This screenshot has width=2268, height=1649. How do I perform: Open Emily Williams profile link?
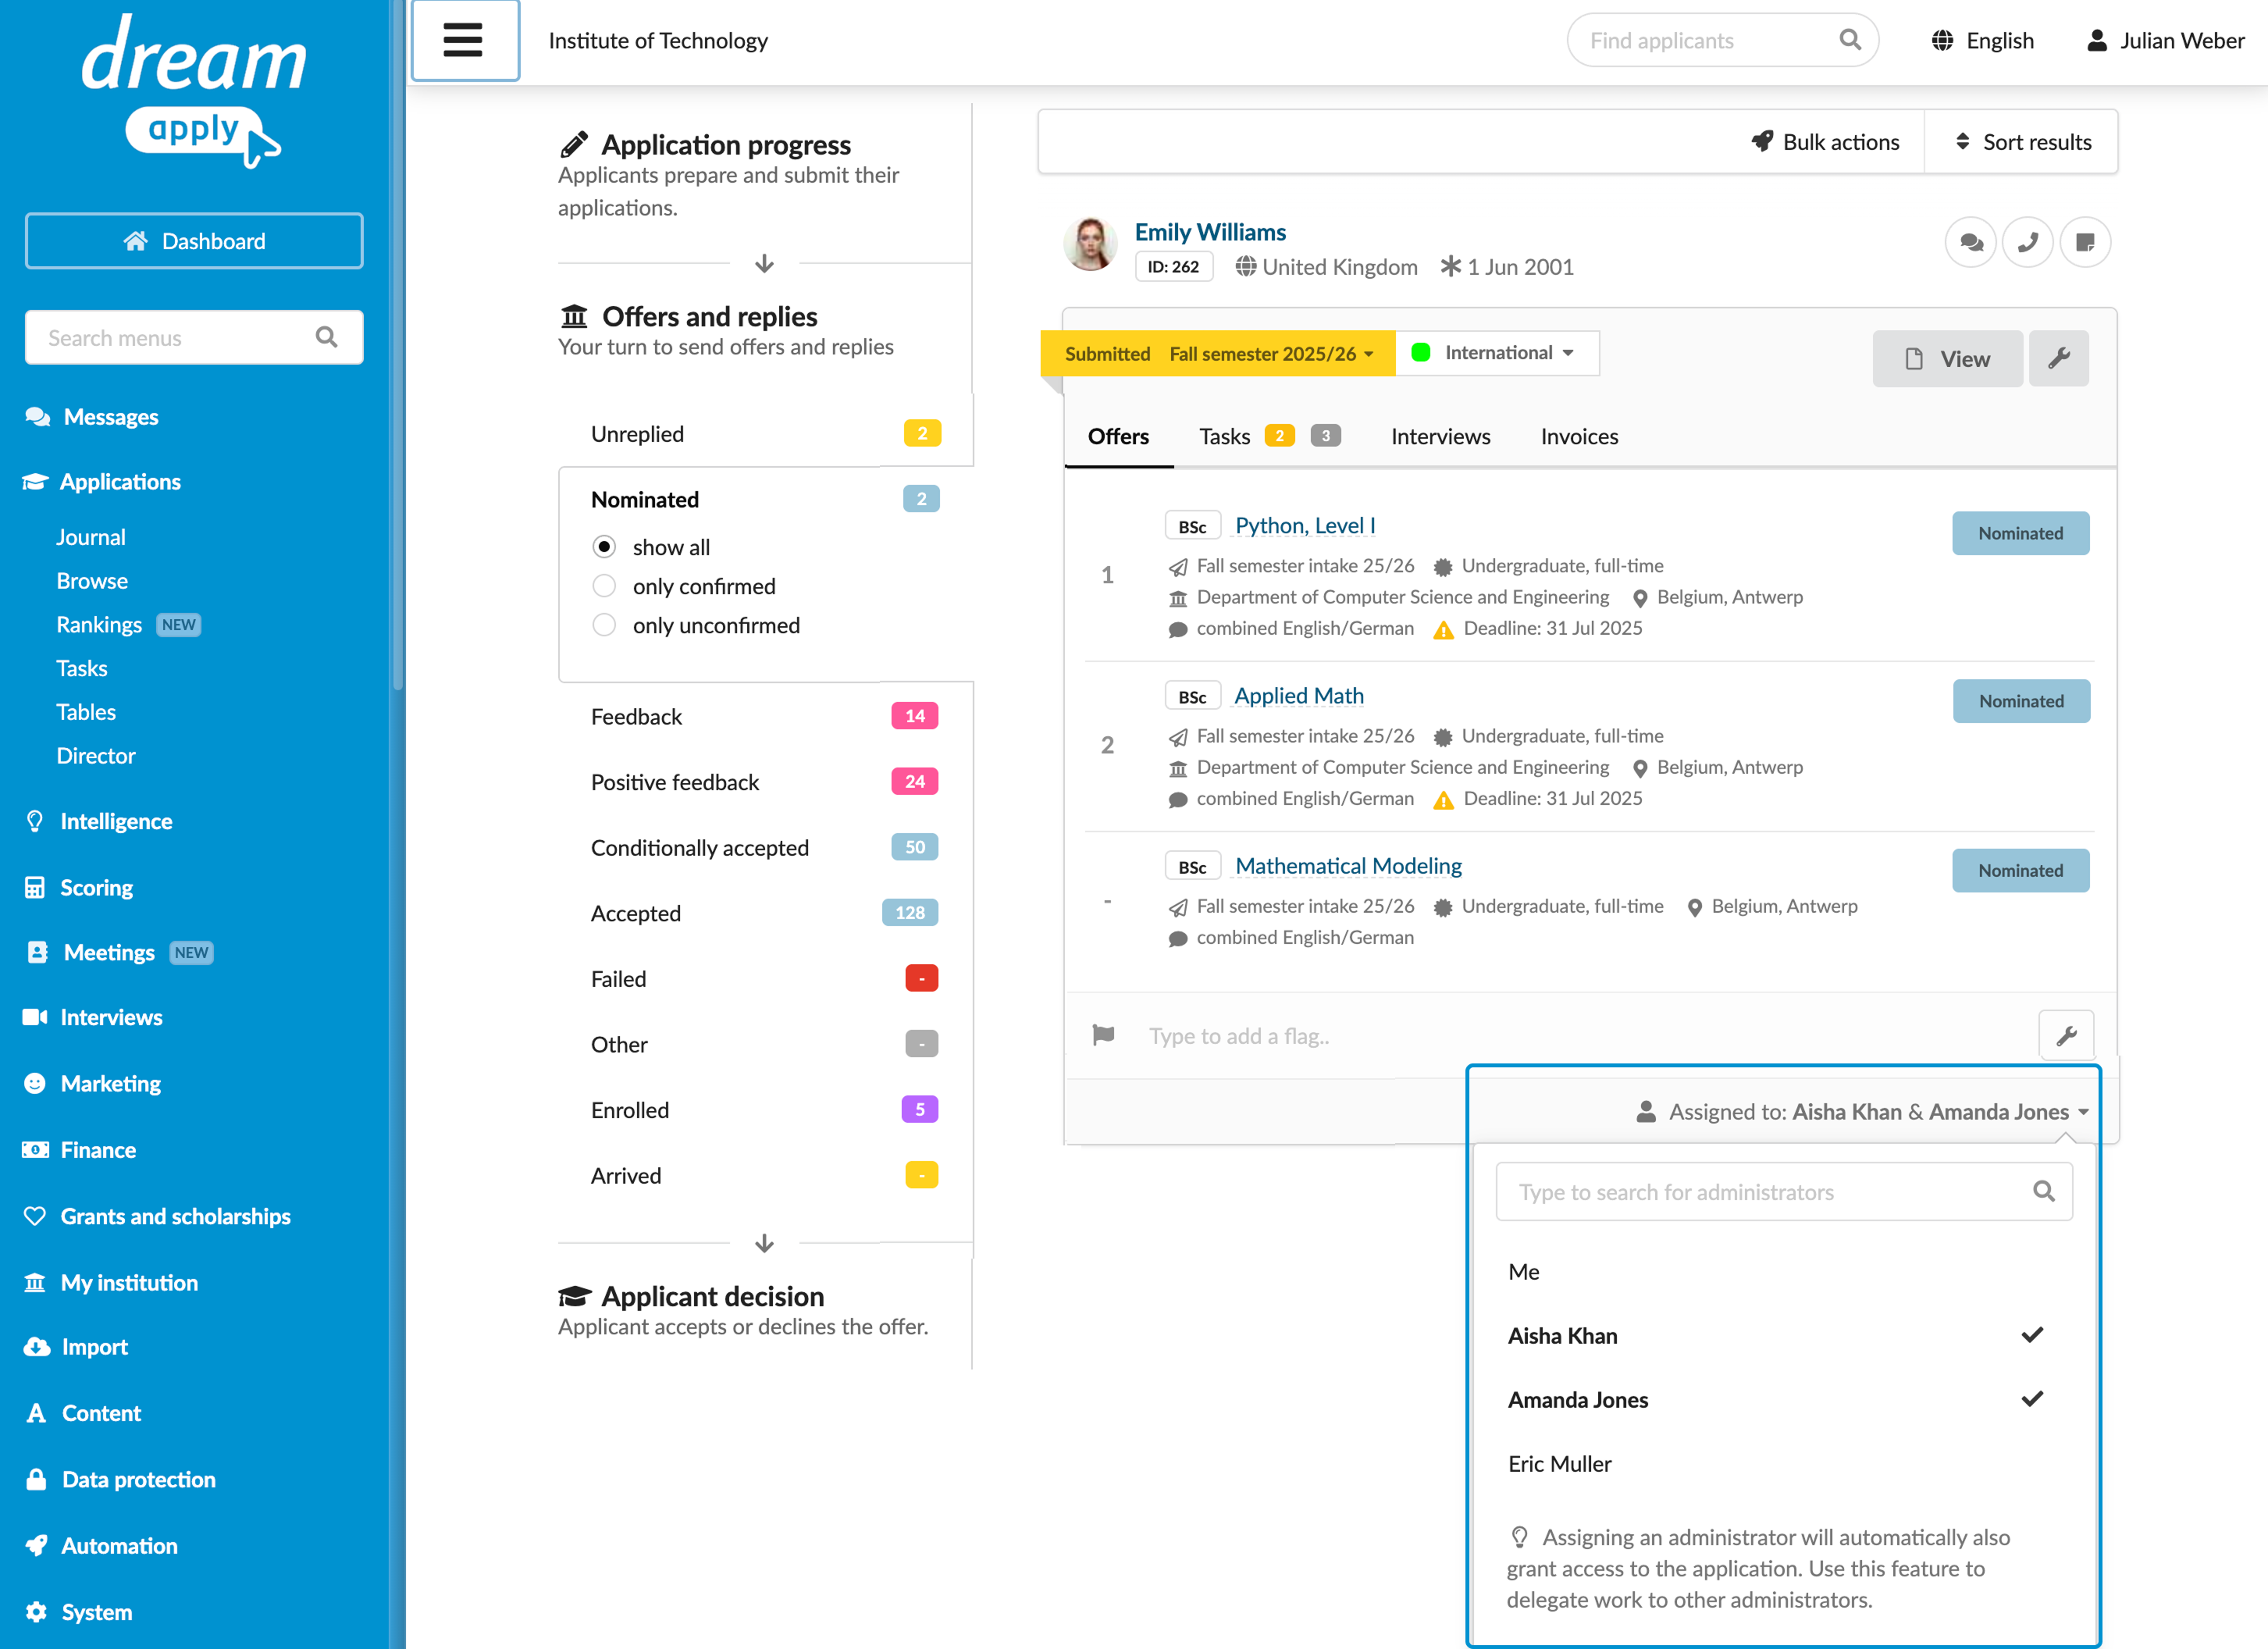click(1210, 232)
